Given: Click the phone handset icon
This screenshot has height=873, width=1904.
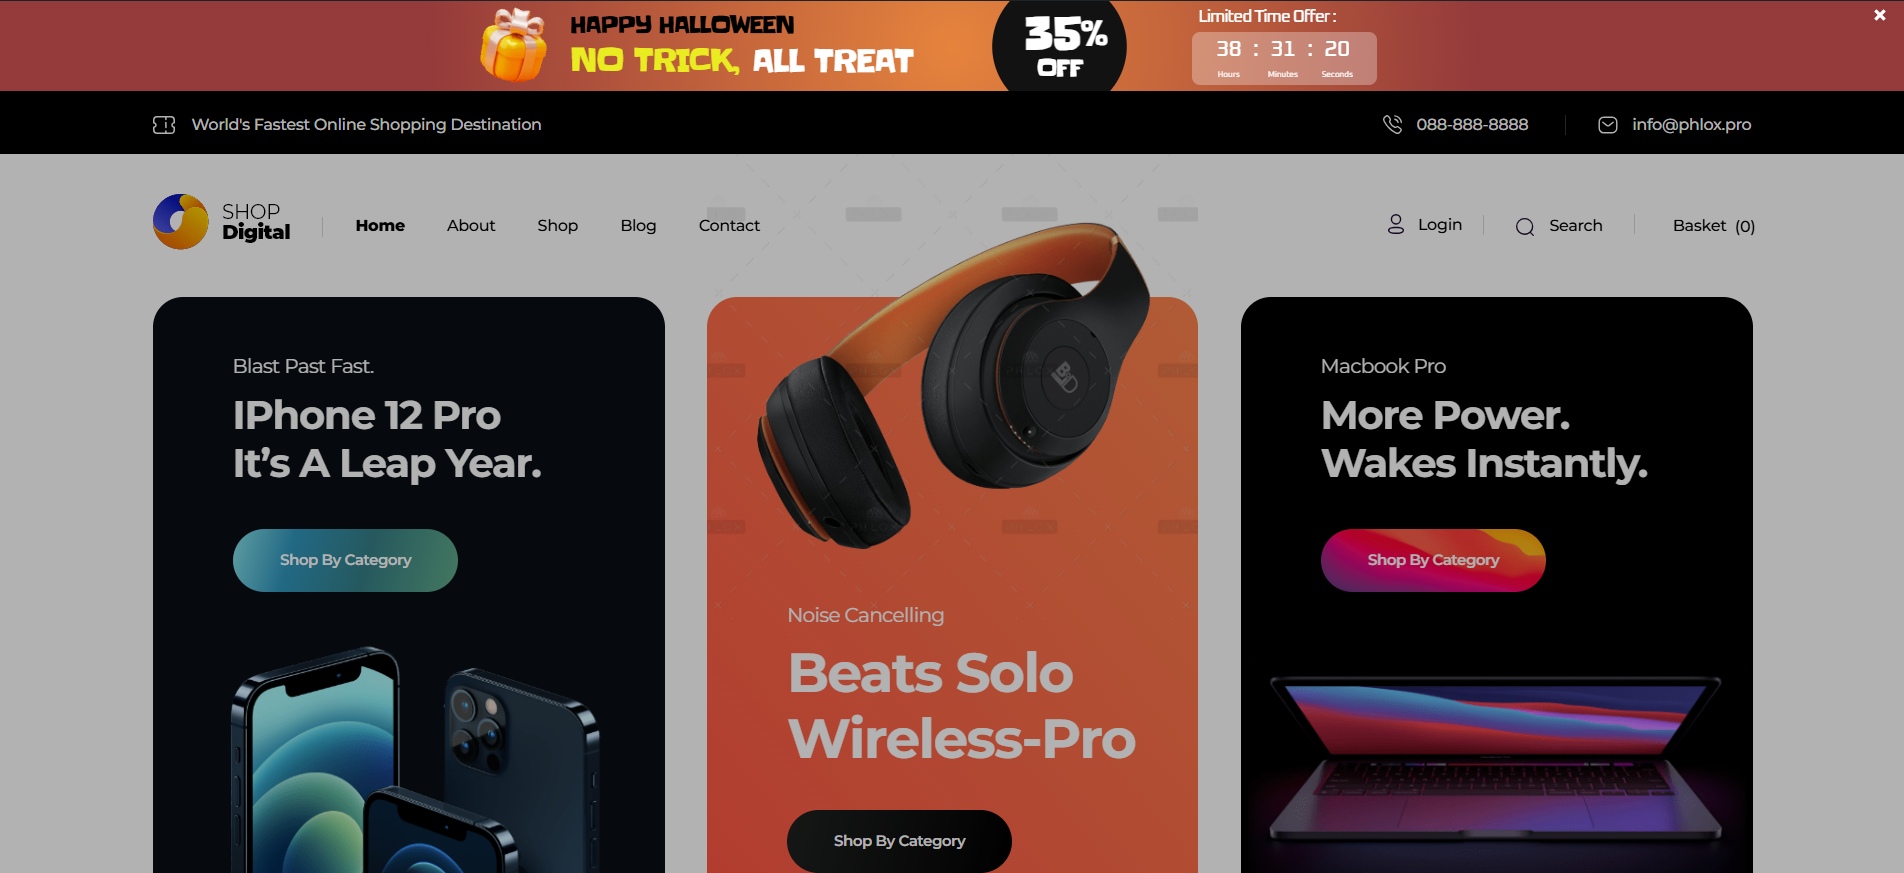Looking at the screenshot, I should [1392, 124].
